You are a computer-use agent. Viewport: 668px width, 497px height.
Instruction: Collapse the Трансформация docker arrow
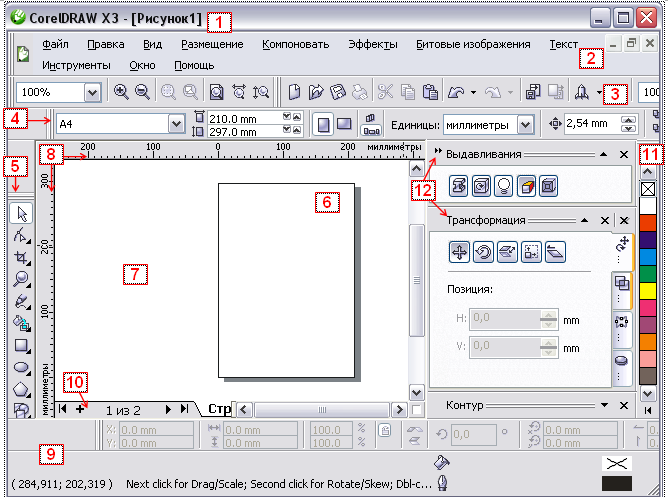pyautogui.click(x=584, y=220)
